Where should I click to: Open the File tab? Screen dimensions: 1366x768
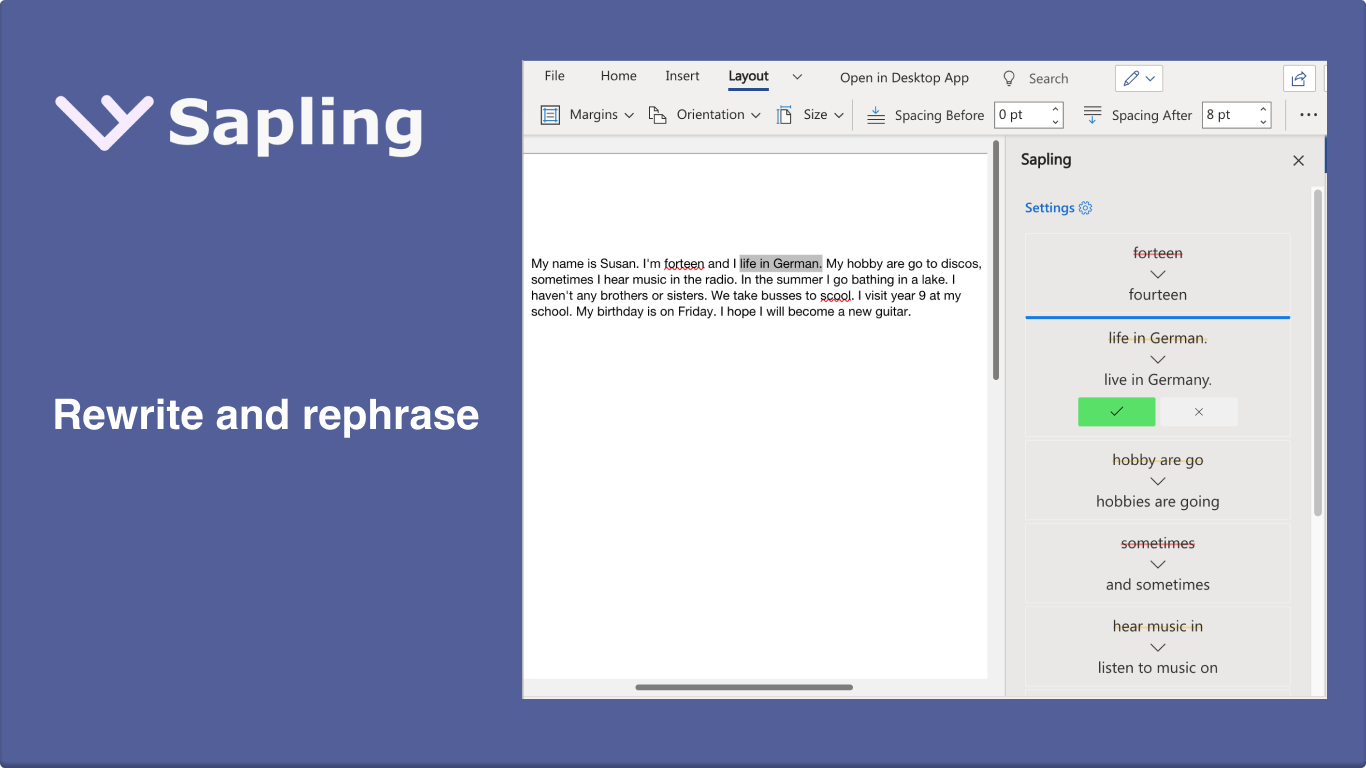pyautogui.click(x=554, y=76)
